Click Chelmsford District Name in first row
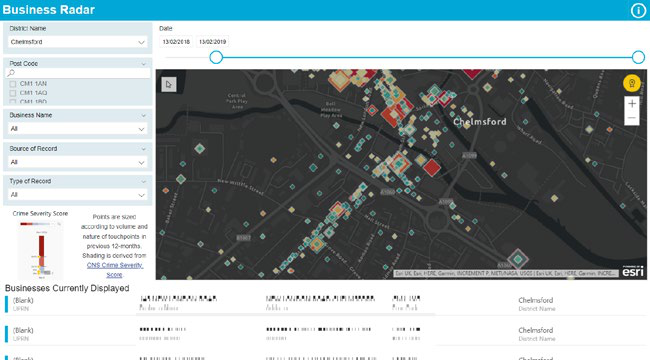Screen dimensions: 650x360 click(x=536, y=304)
